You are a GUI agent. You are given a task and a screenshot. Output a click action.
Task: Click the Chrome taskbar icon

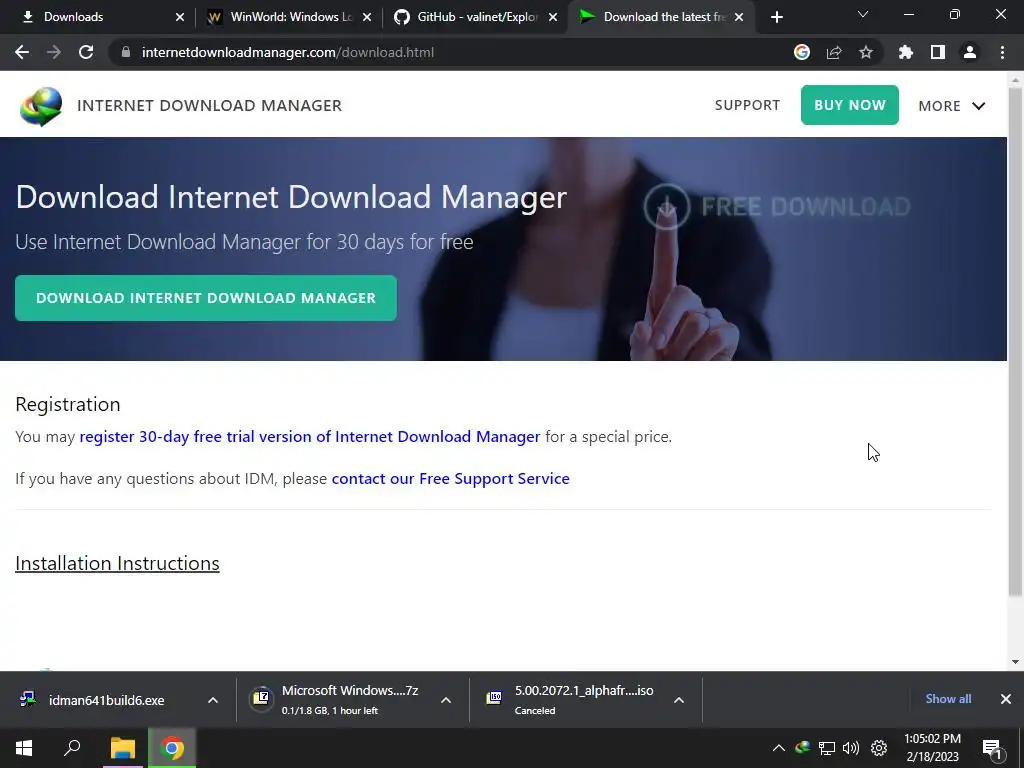coord(172,748)
